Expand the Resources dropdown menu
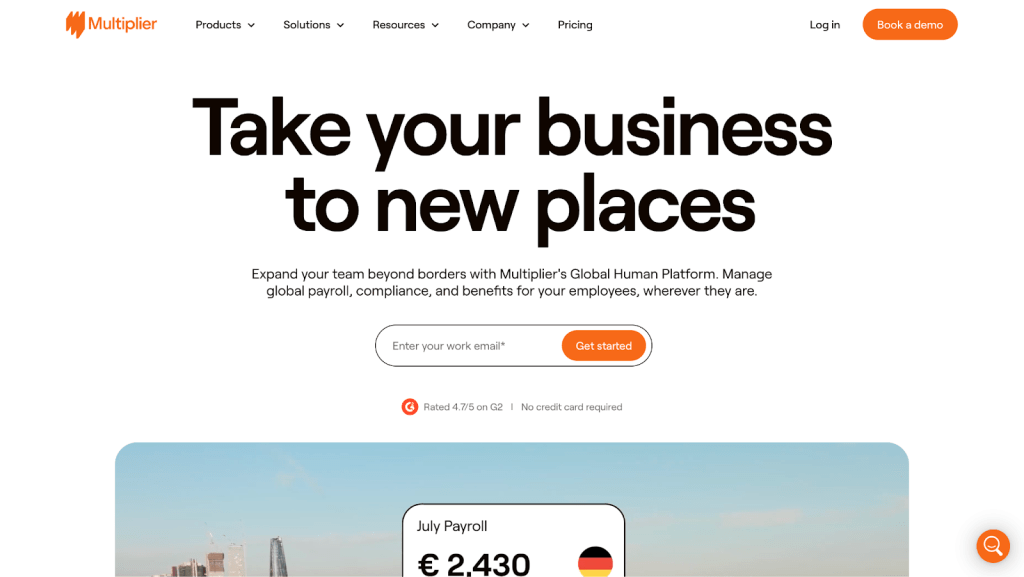Image resolution: width=1024 pixels, height=577 pixels. click(x=406, y=25)
